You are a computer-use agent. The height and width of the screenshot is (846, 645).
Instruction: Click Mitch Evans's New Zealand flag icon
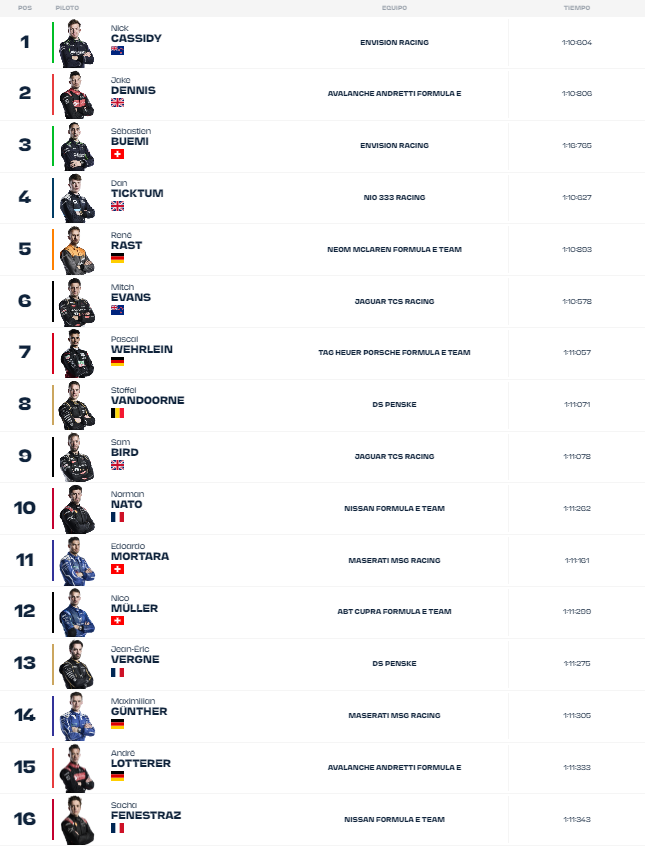coord(117,310)
